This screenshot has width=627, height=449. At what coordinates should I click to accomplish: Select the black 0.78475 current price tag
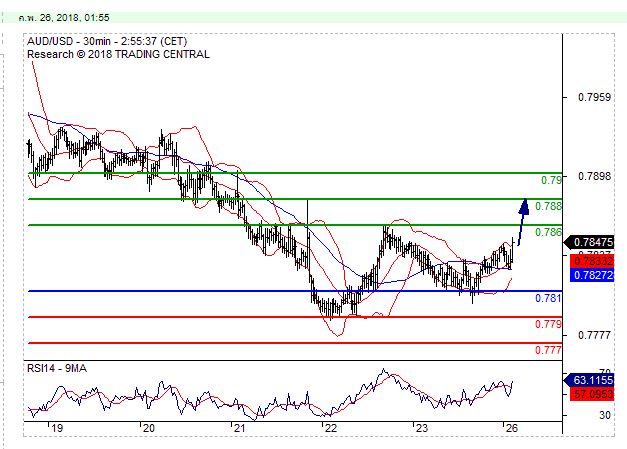tap(589, 242)
